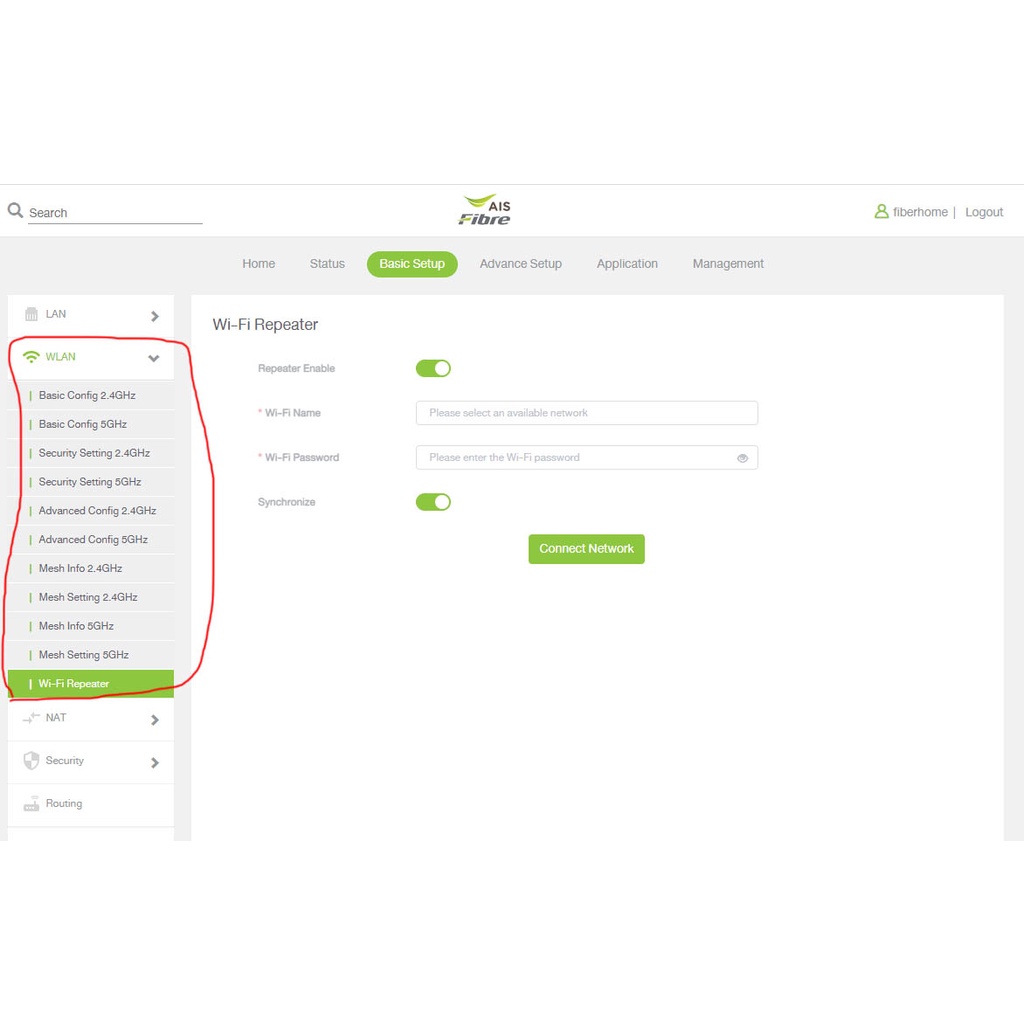Click the WLAN wifi icon
Image resolution: width=1024 pixels, height=1024 pixels.
[x=31, y=357]
